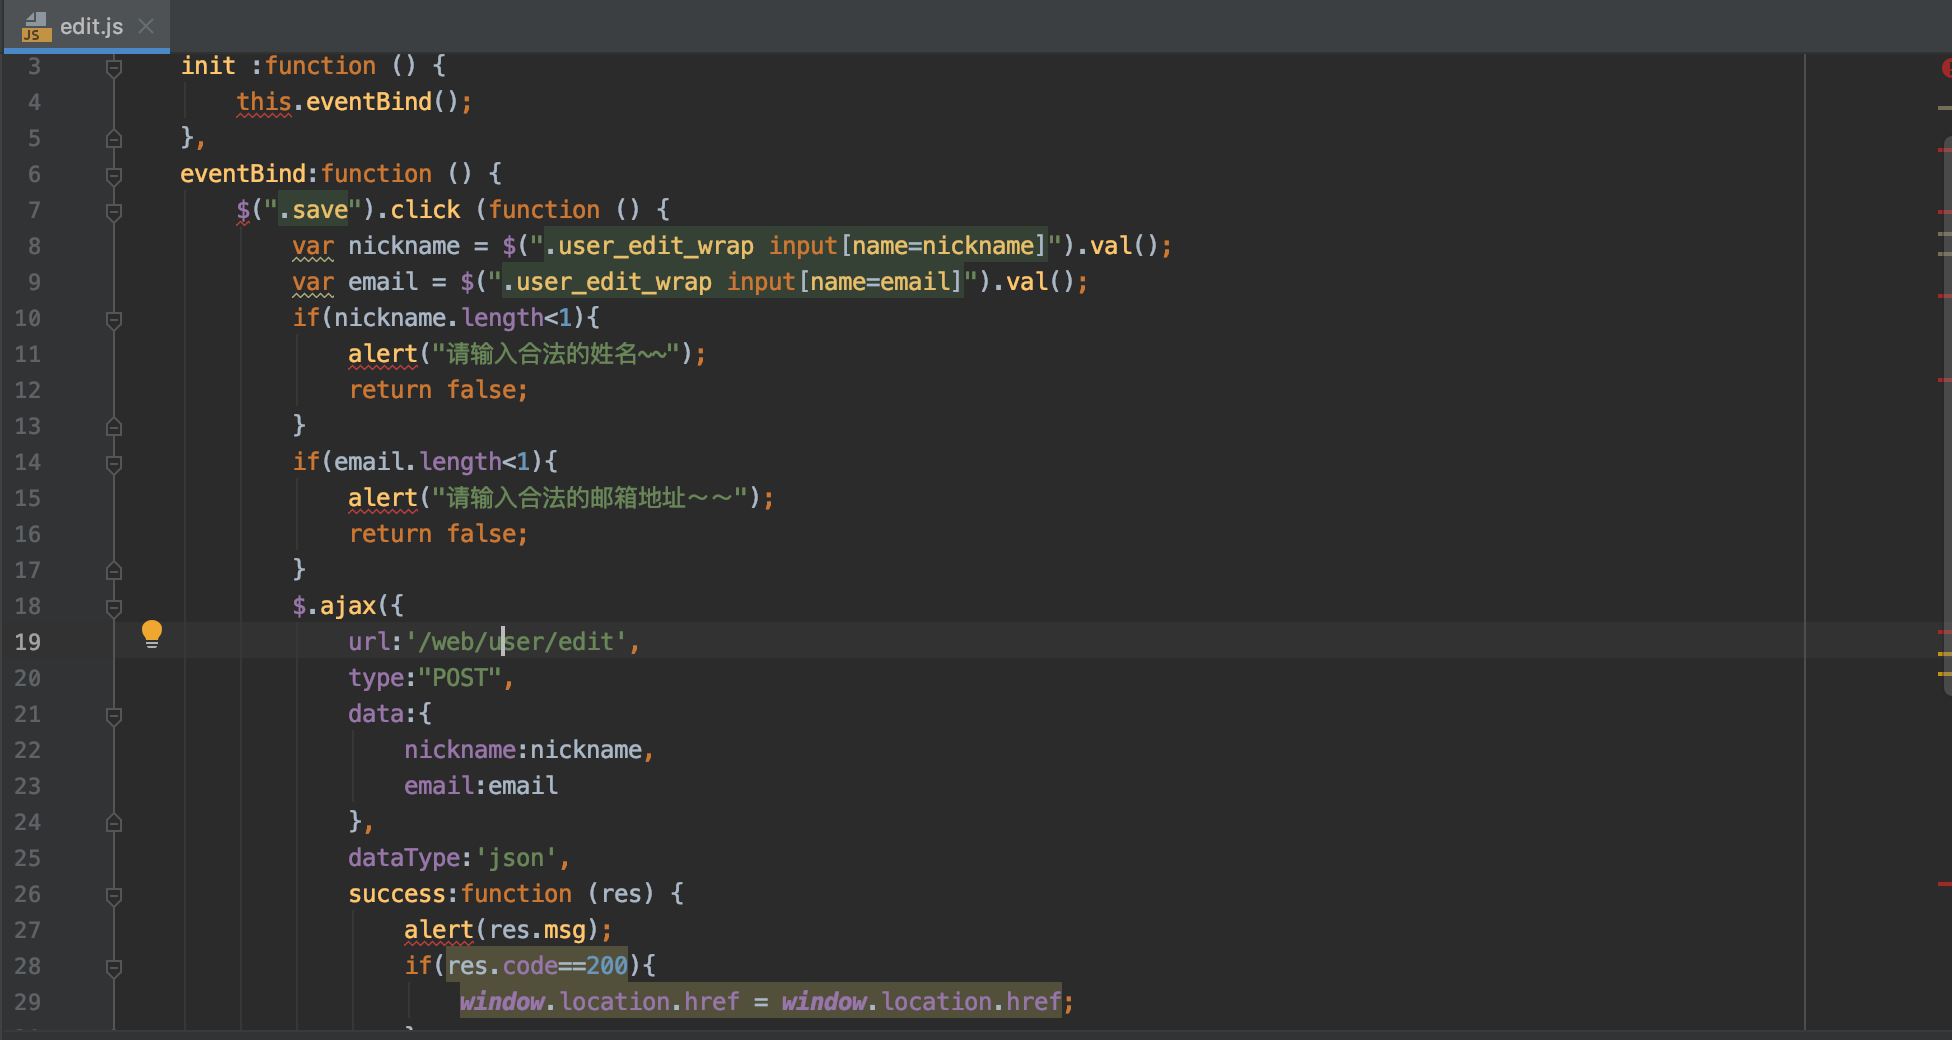This screenshot has height=1040, width=1952.
Task: Click the 'click' method call on line 7
Action: (425, 209)
